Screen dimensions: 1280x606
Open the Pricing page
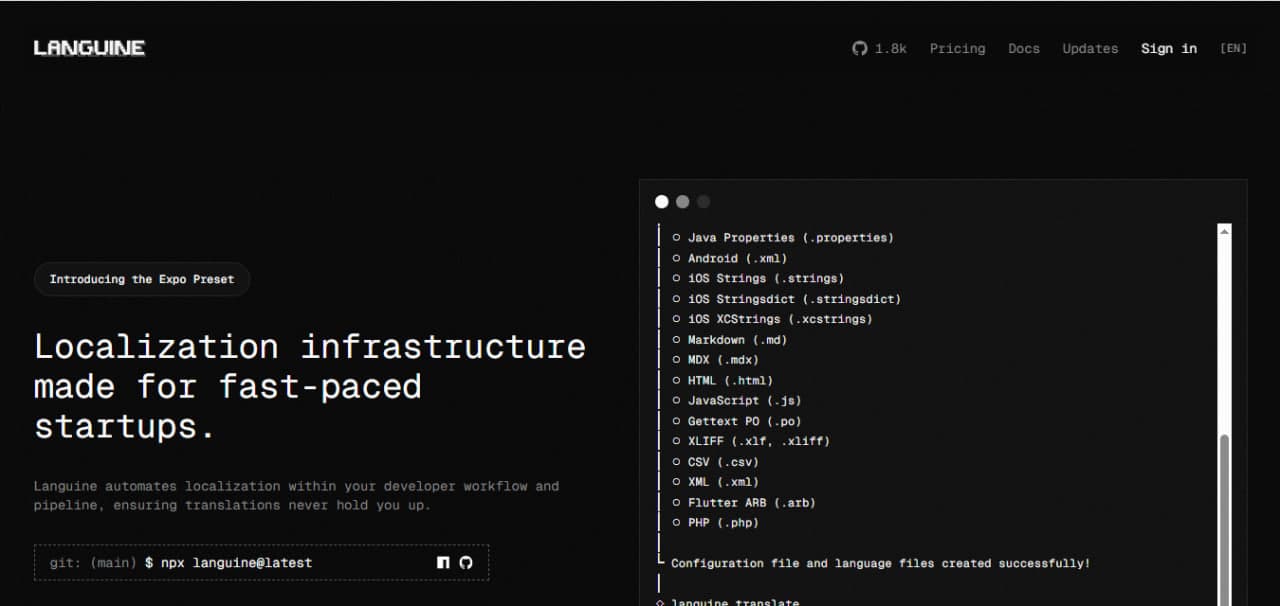957,48
